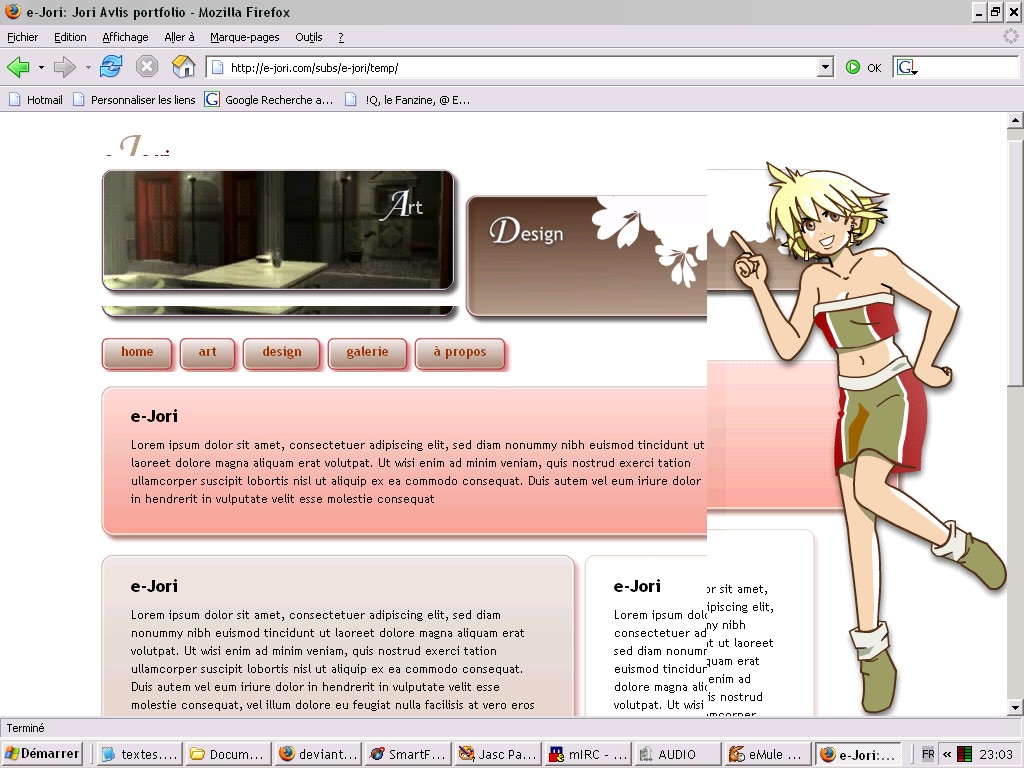Click the galerie navigation button
The width and height of the screenshot is (1024, 768).
click(x=368, y=353)
